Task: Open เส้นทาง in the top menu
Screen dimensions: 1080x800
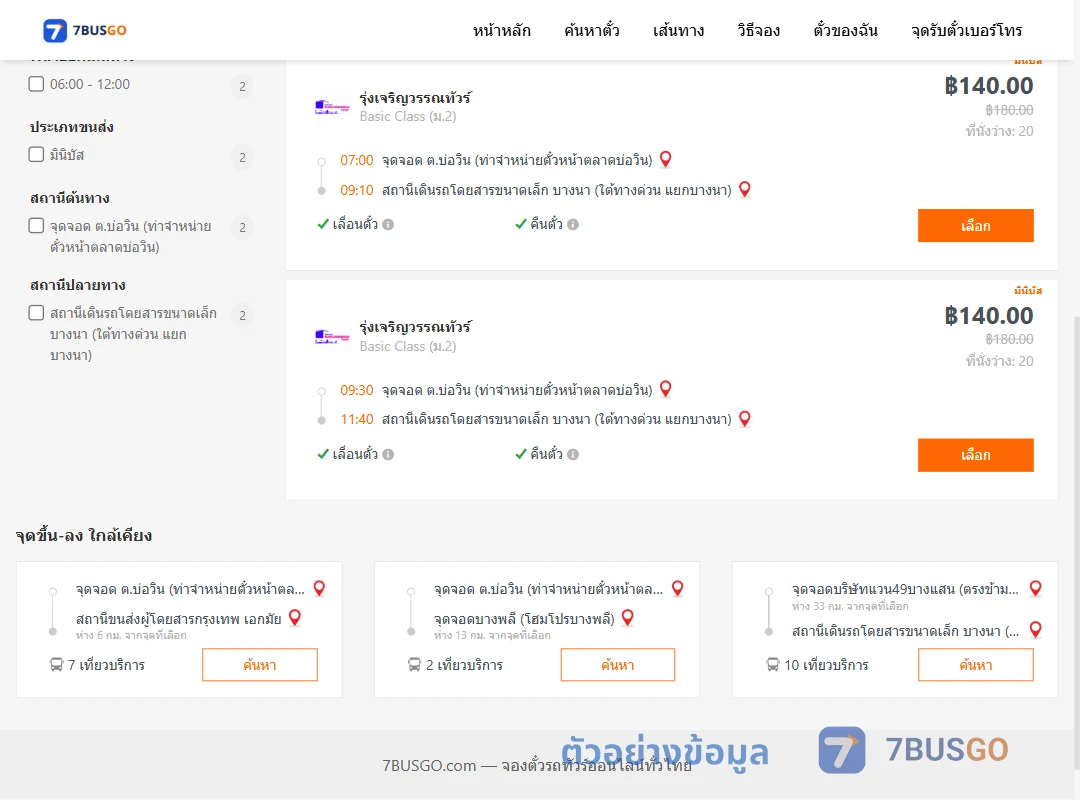Action: [x=678, y=30]
